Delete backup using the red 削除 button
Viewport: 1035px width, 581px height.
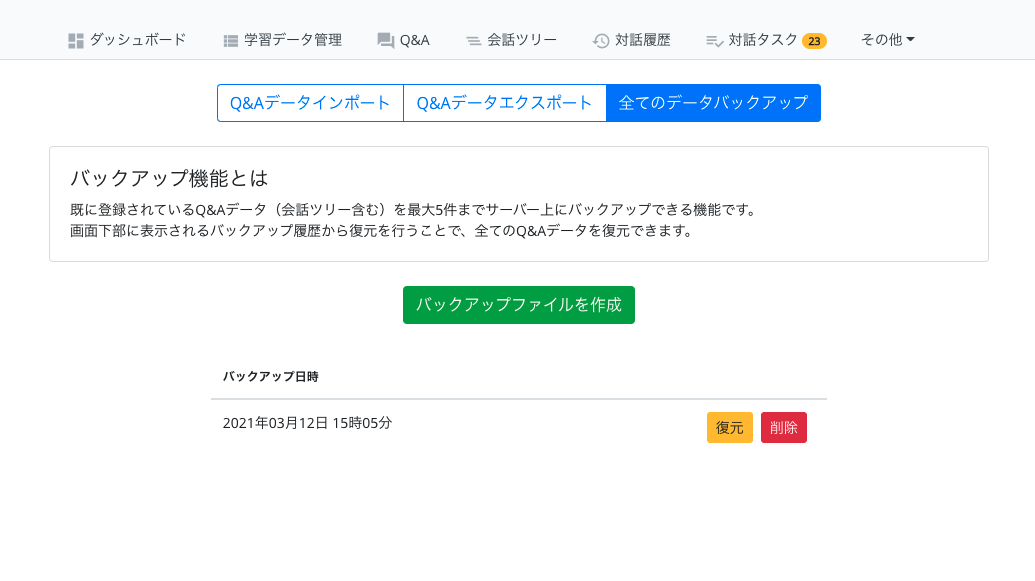784,427
